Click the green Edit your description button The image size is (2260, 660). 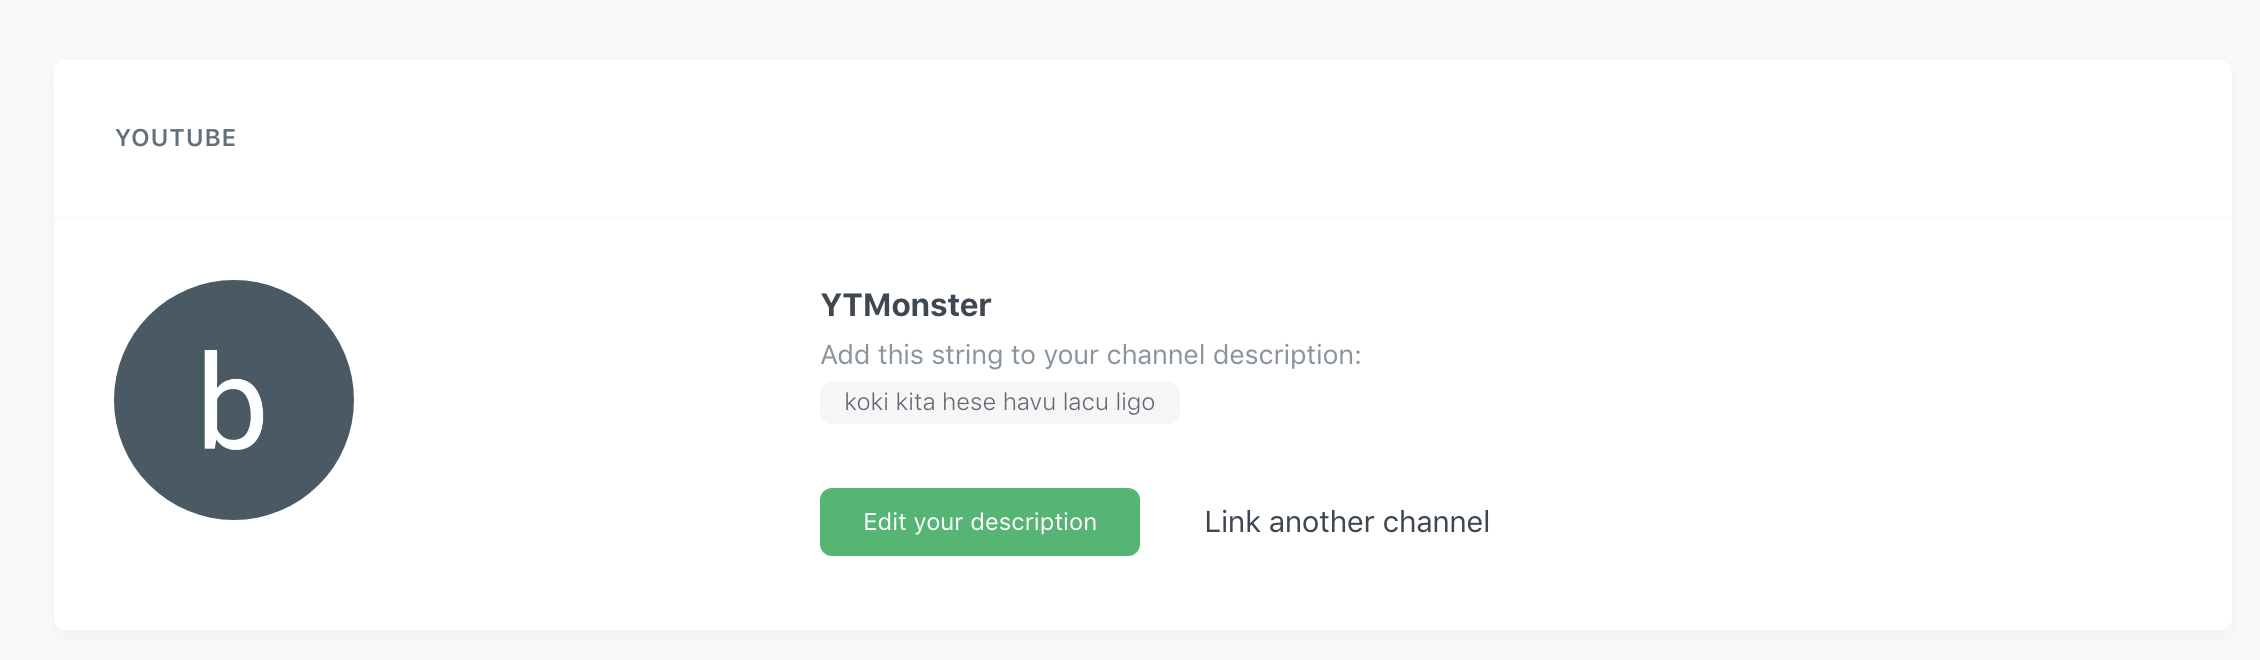(980, 522)
